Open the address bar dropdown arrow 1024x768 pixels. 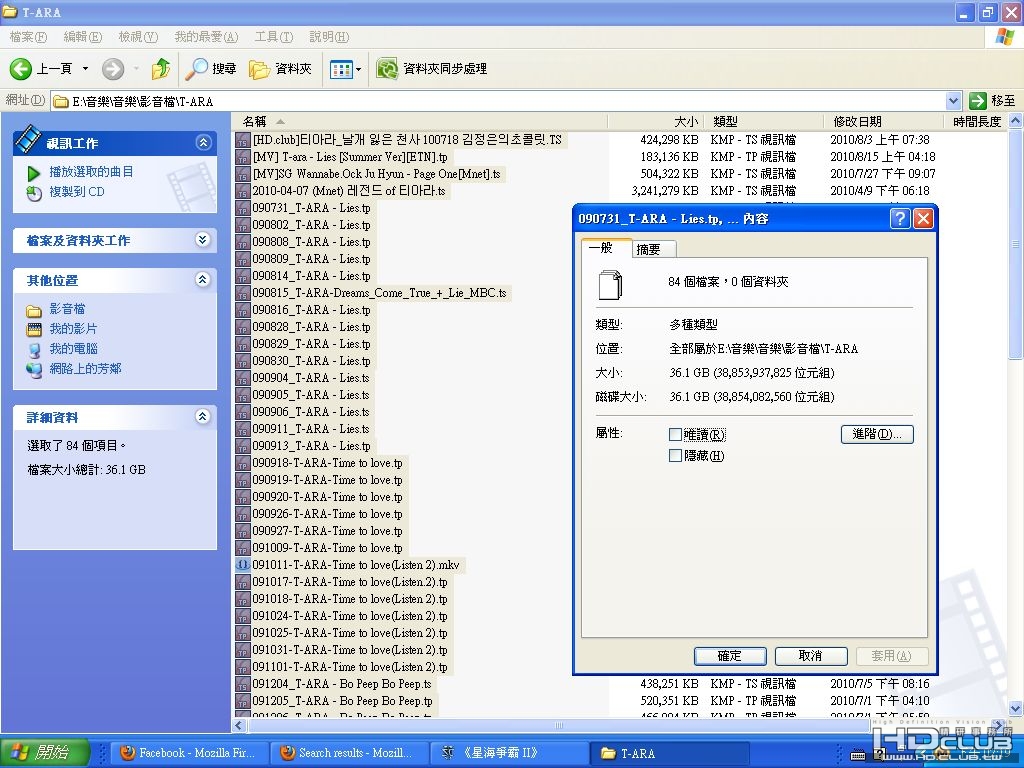pos(954,99)
